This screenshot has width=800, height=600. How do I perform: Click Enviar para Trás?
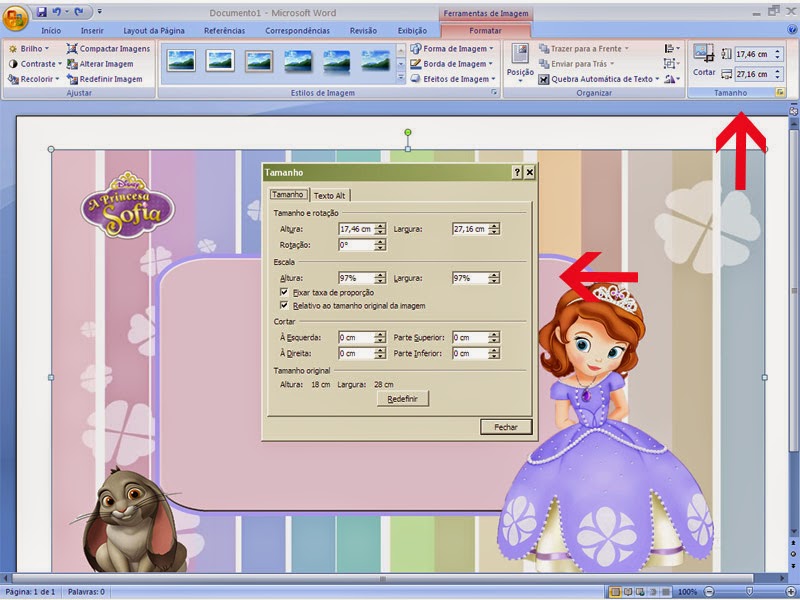577,64
